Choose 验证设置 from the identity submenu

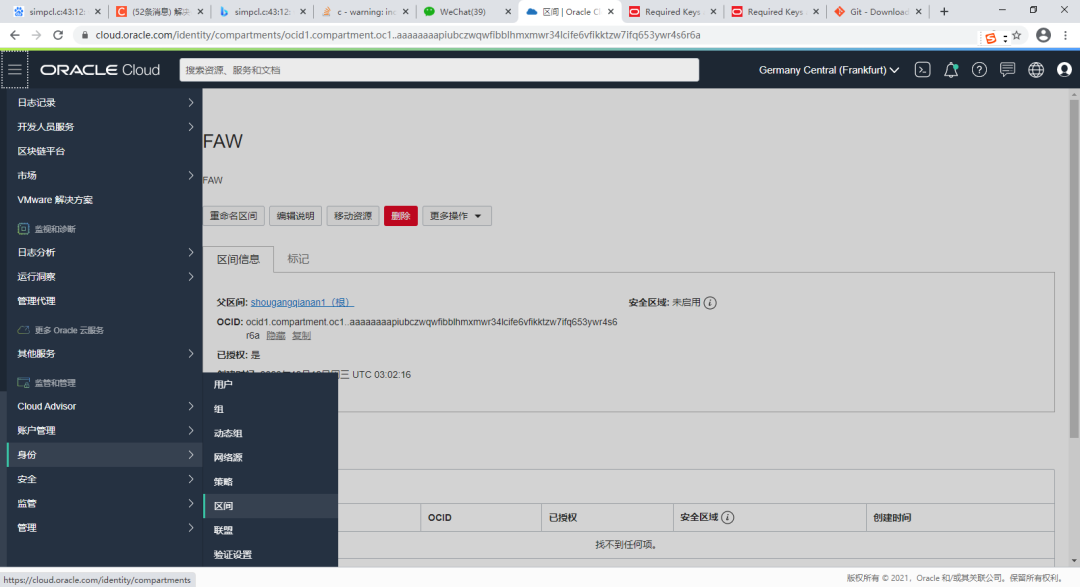pos(270,555)
